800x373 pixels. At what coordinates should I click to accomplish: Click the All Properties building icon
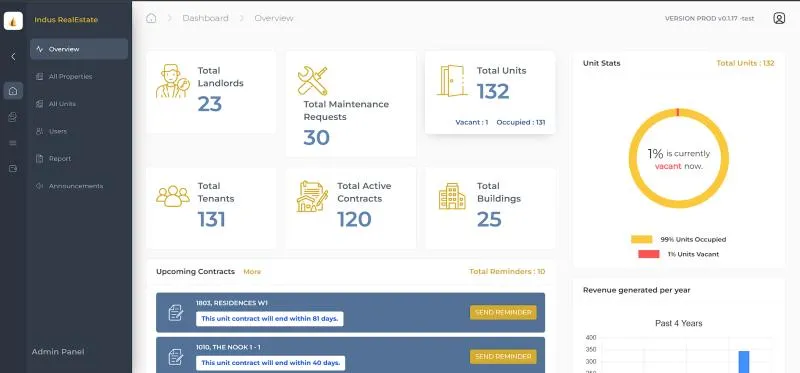coord(39,77)
